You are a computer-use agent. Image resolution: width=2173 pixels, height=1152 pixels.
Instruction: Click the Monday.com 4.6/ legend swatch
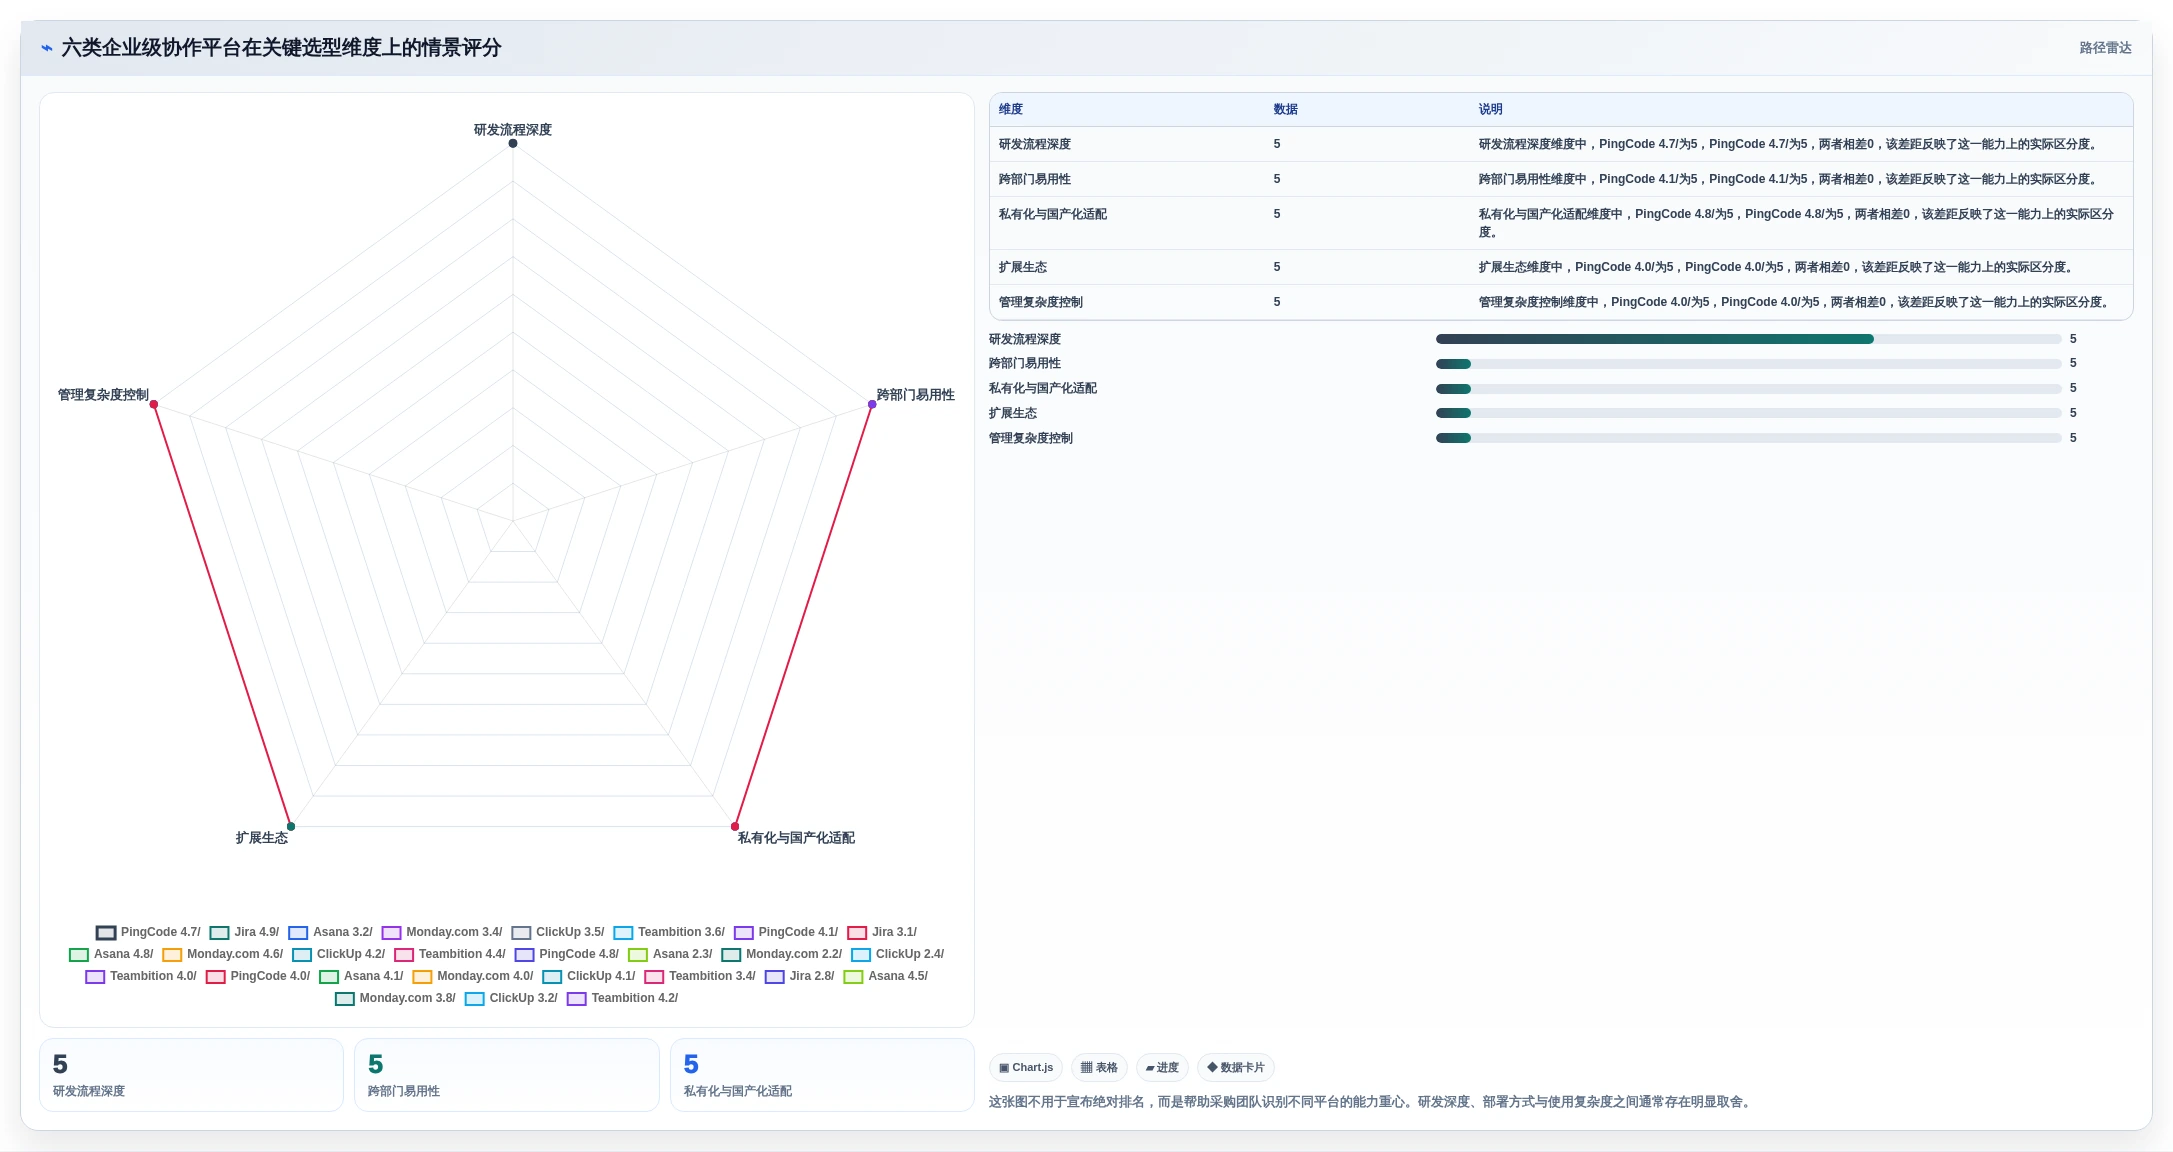(x=172, y=954)
